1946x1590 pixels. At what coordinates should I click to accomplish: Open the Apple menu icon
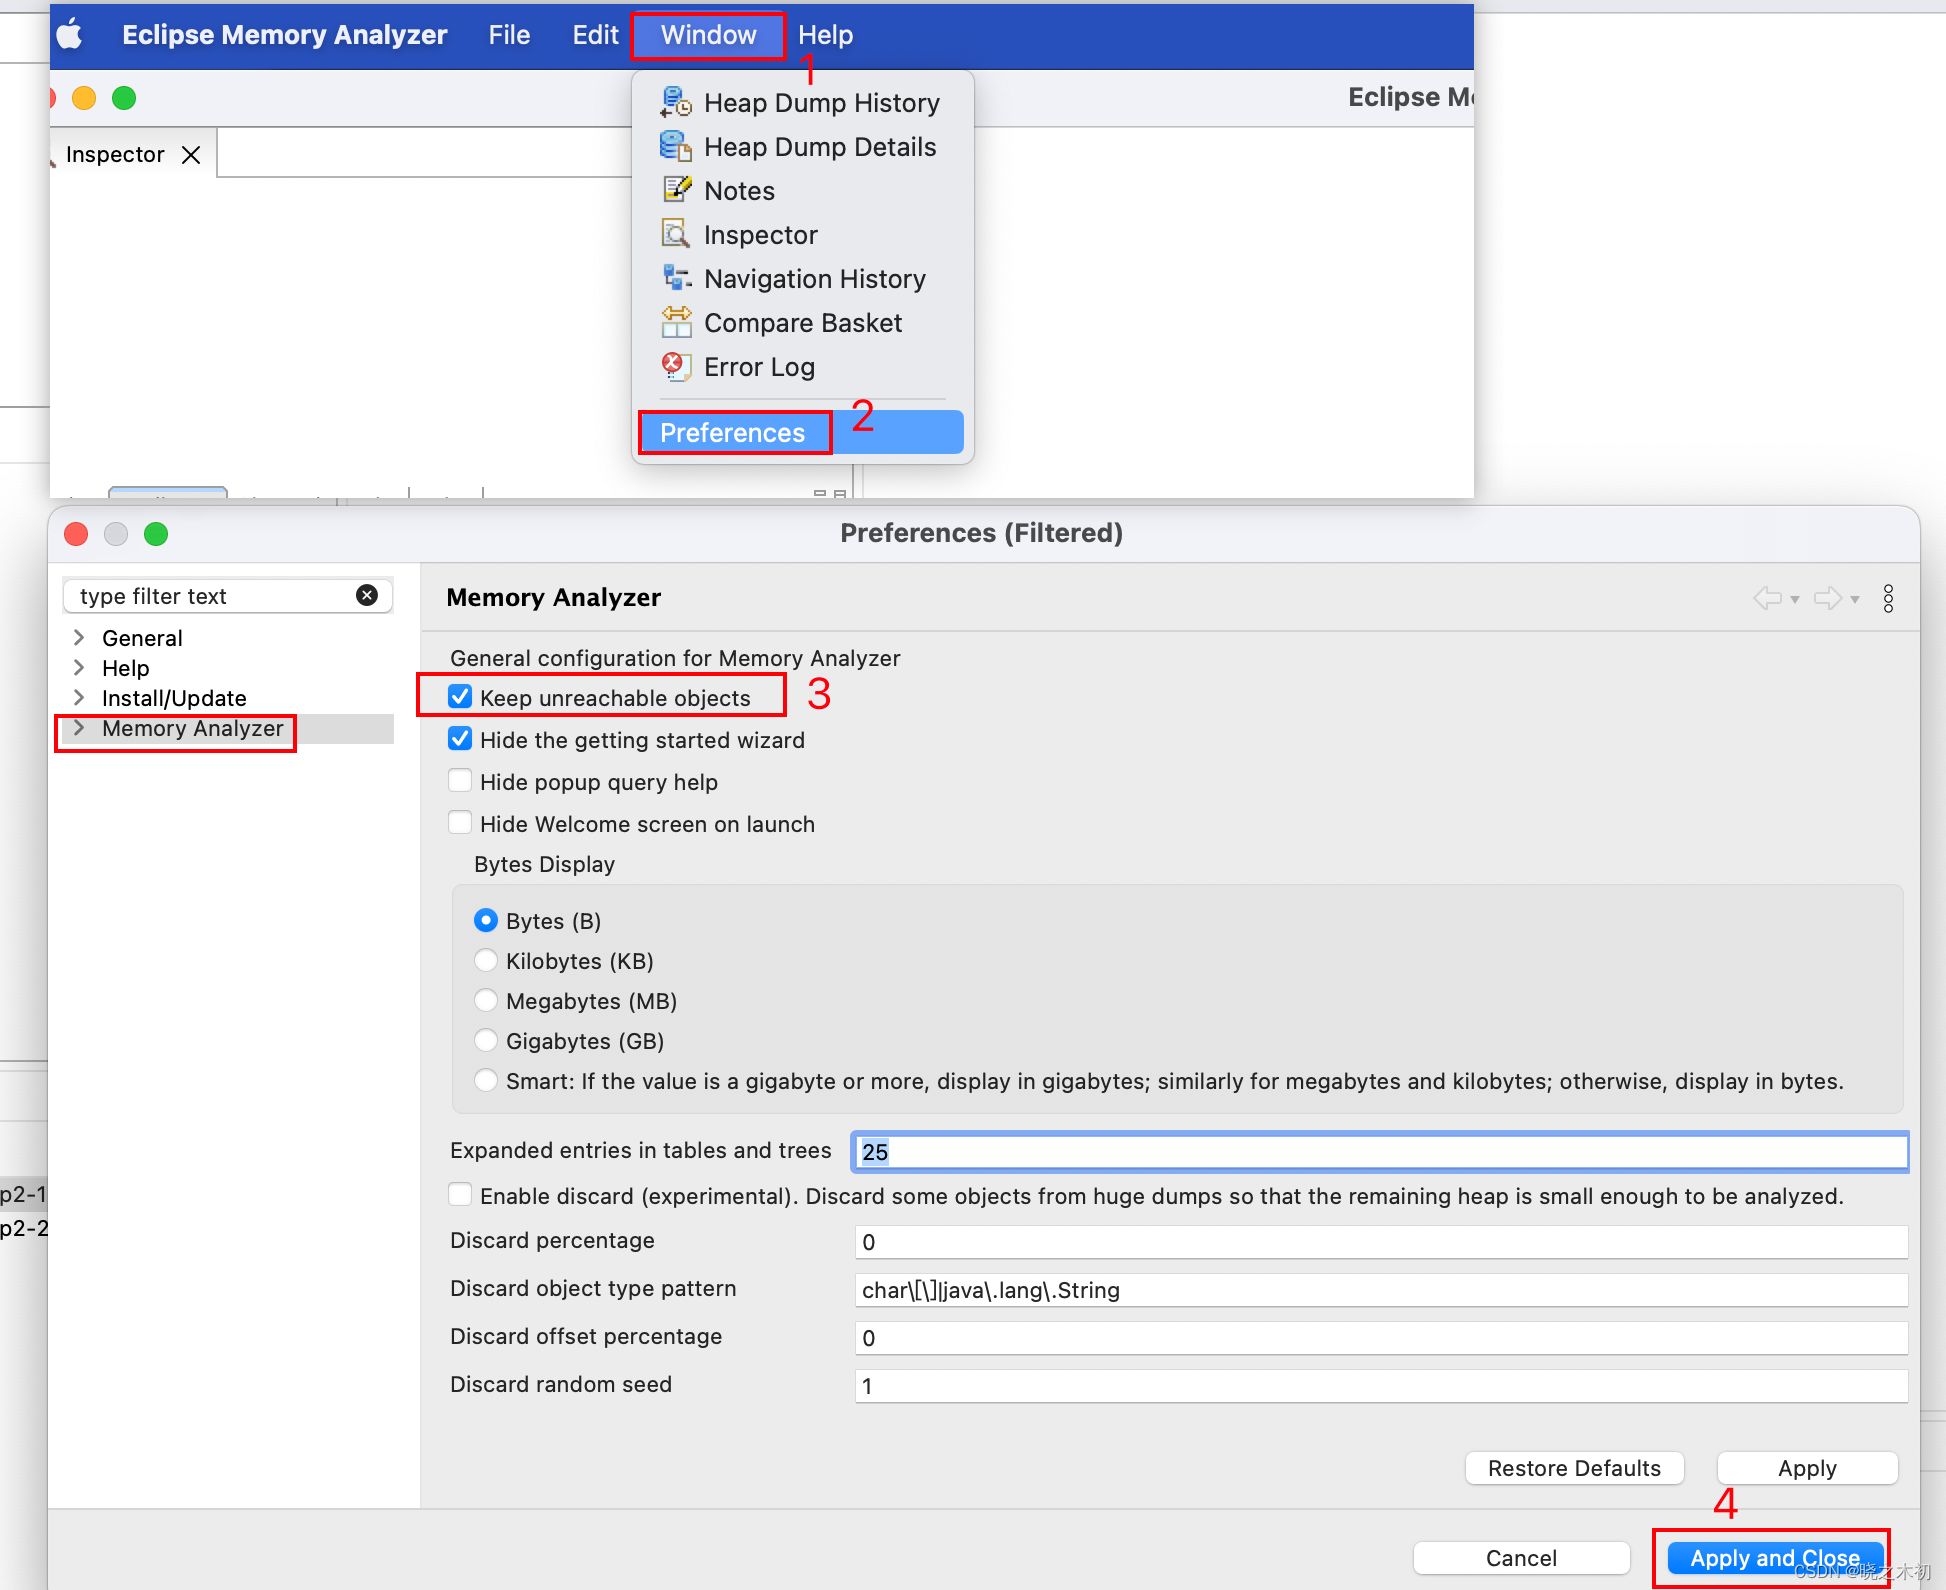pyautogui.click(x=70, y=35)
